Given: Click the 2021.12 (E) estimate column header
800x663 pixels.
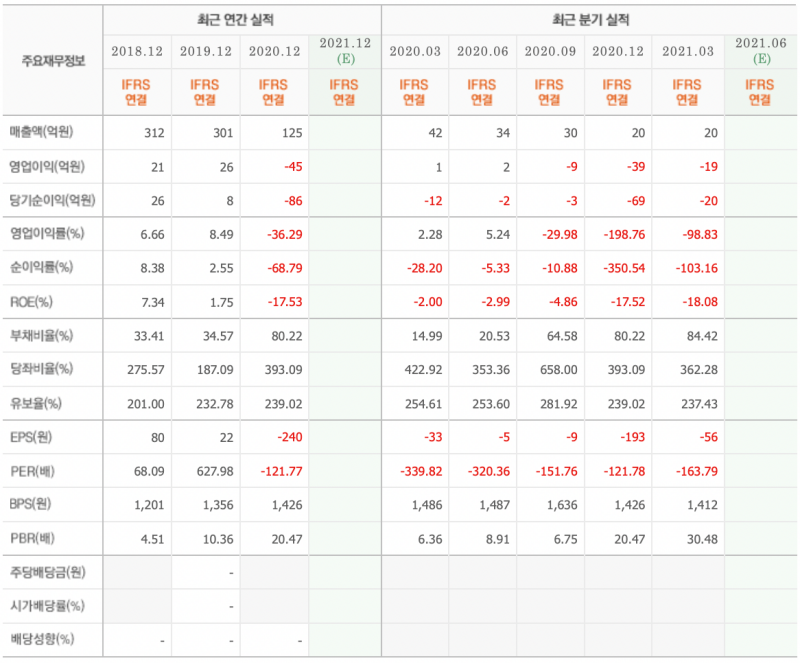Looking at the screenshot, I should (x=345, y=51).
